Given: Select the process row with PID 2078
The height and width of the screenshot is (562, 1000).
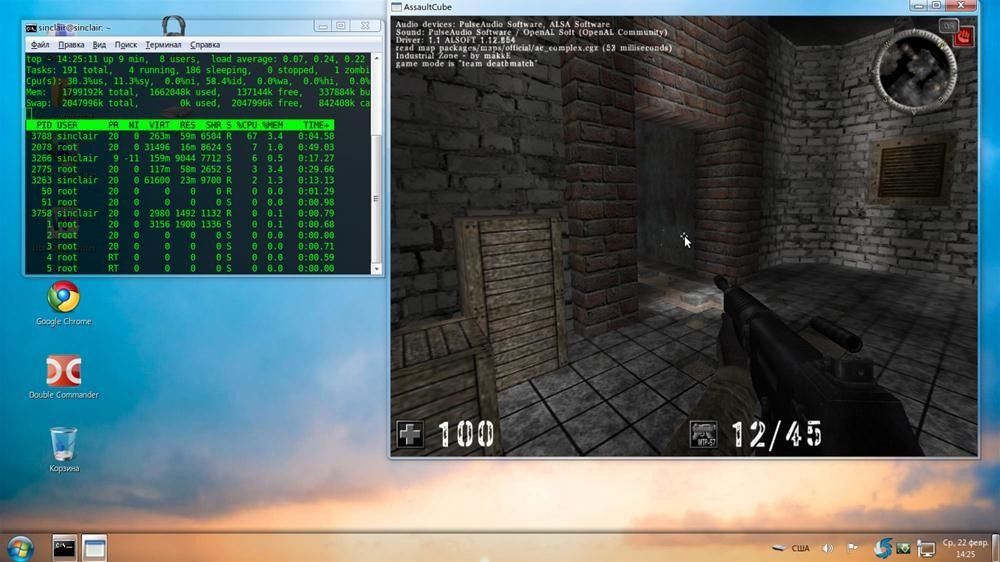Looking at the screenshot, I should [182, 147].
